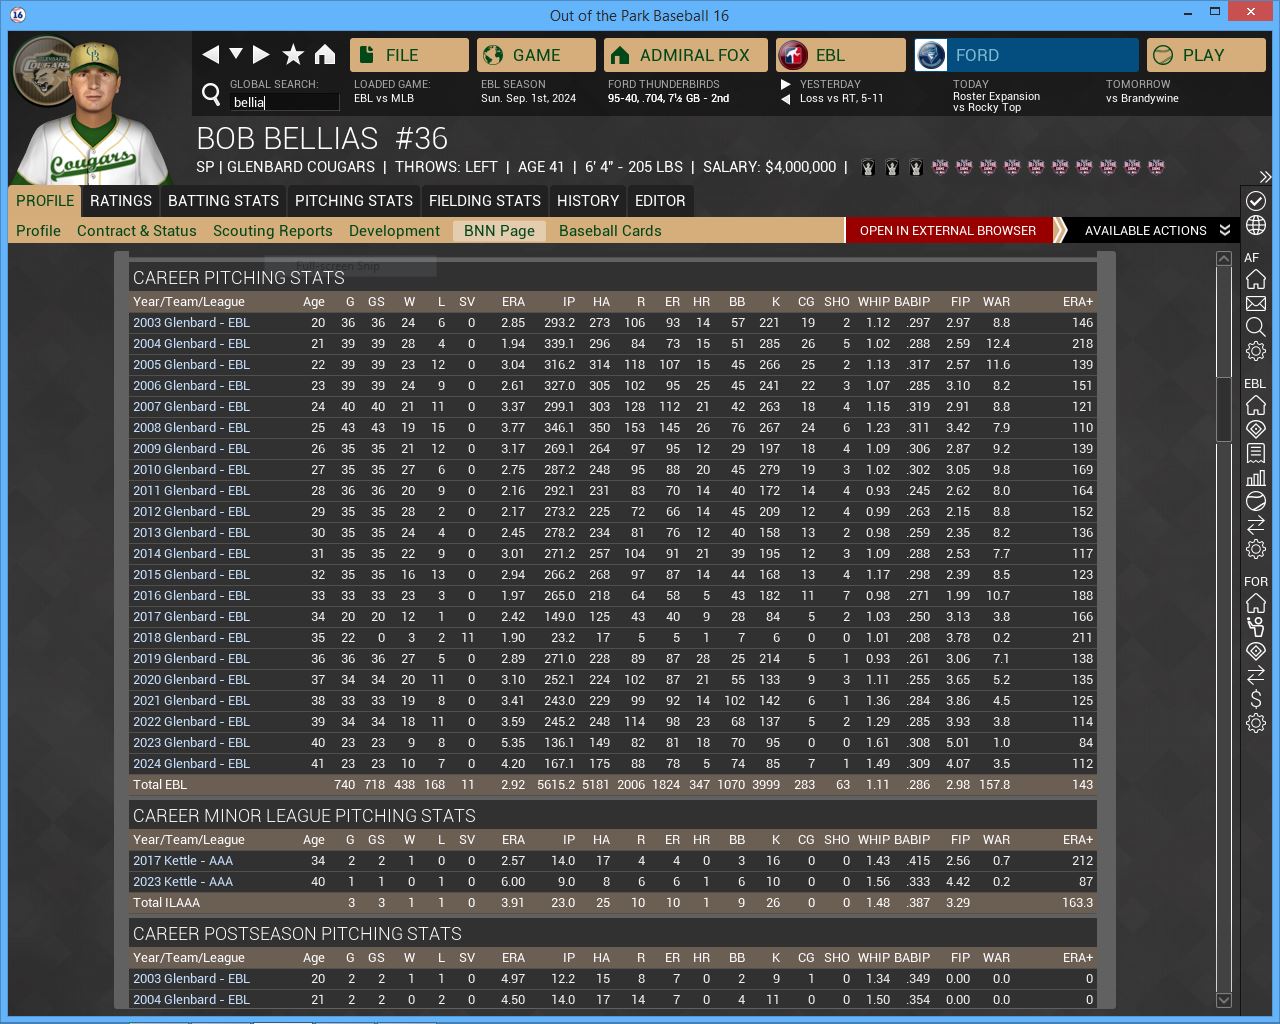
Task: Click the back navigation arrow
Action: (x=210, y=55)
